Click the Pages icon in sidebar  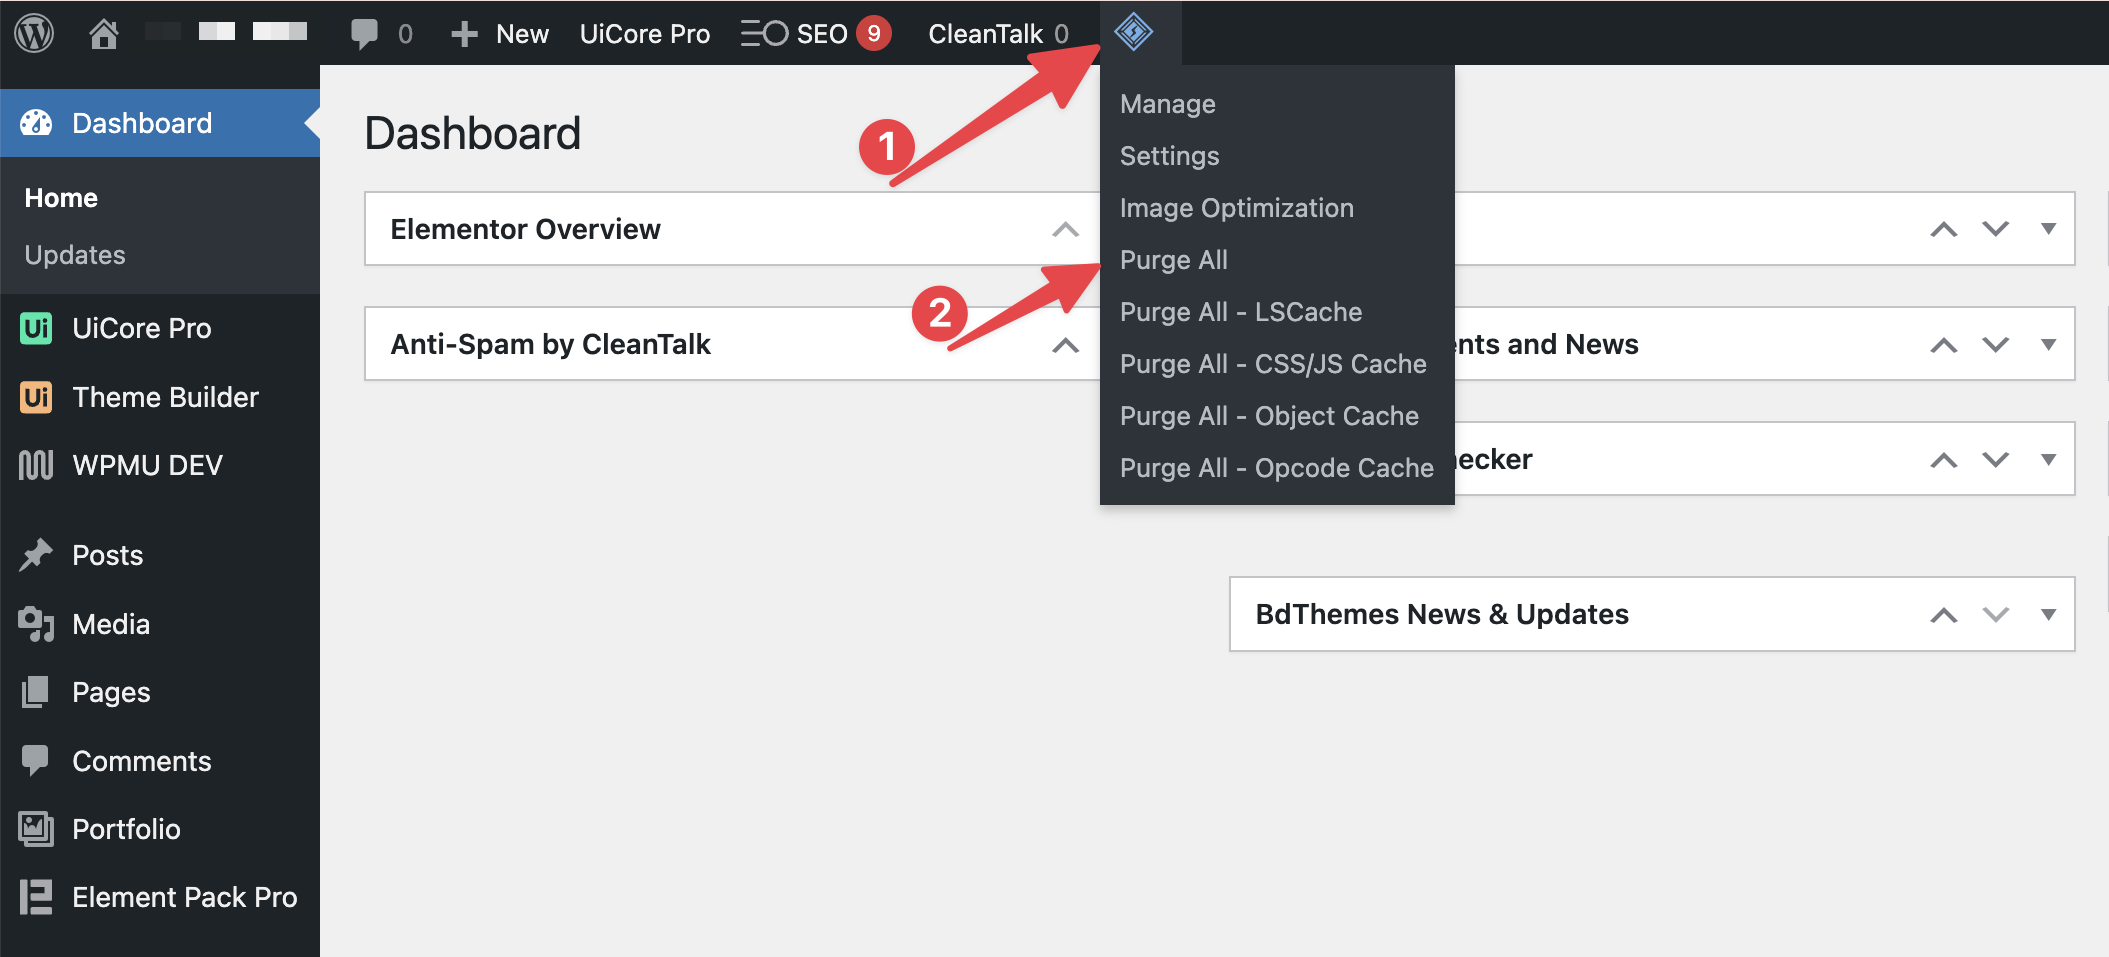coord(36,692)
